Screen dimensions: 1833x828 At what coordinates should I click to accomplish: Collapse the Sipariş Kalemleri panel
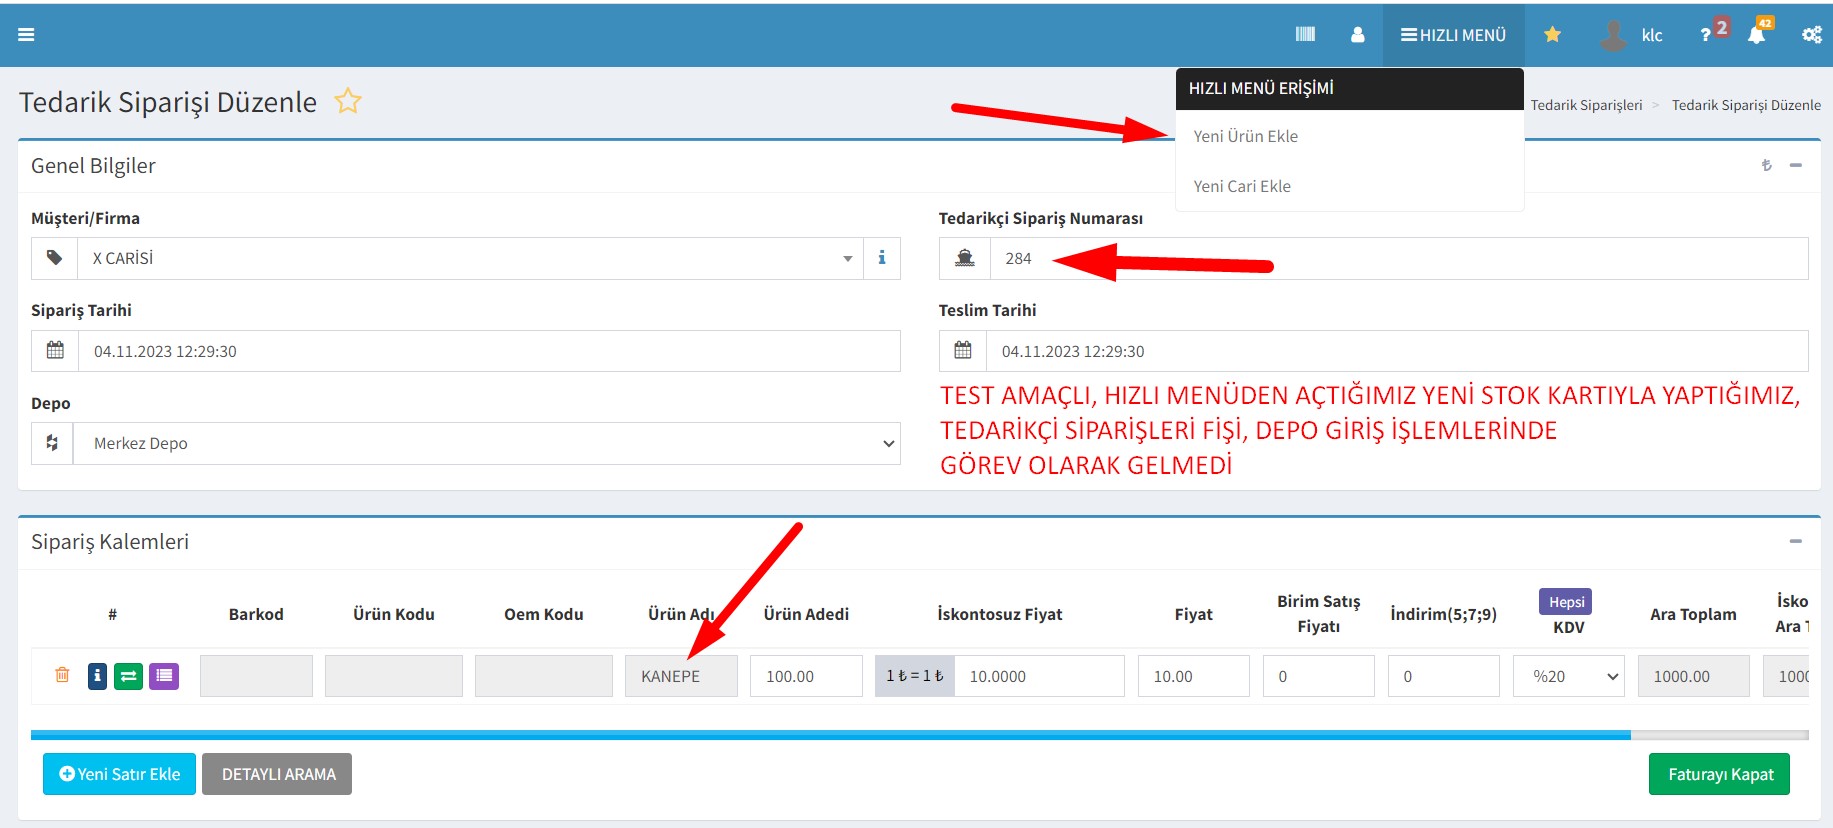click(x=1795, y=541)
